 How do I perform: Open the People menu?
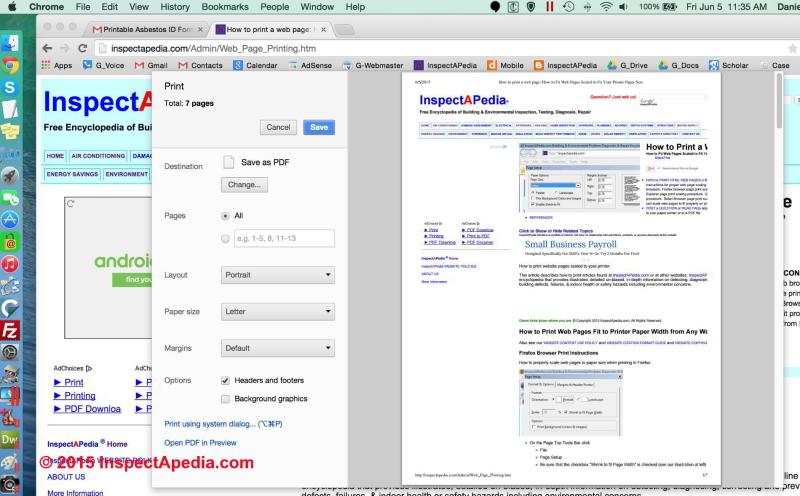coord(274,7)
